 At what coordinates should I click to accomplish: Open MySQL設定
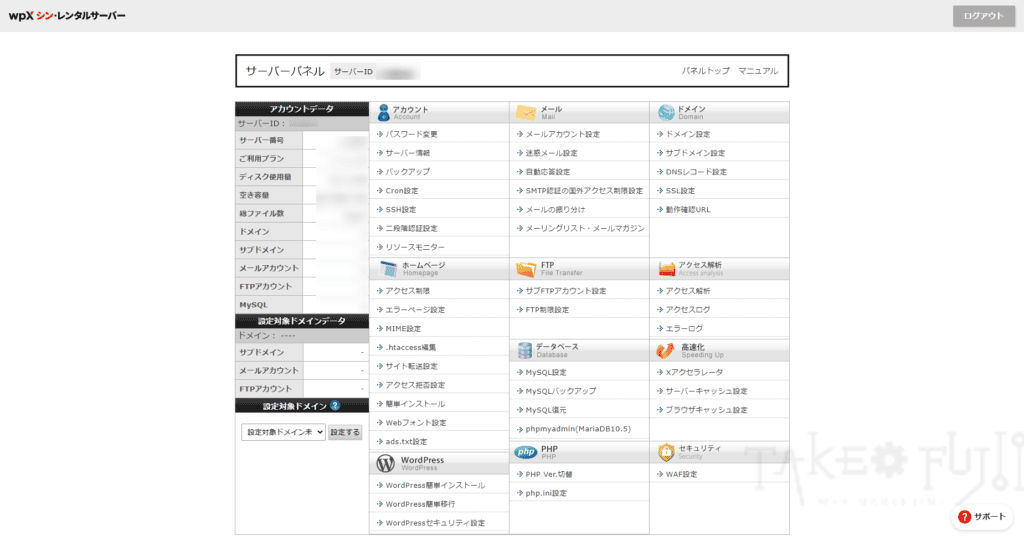tap(546, 372)
